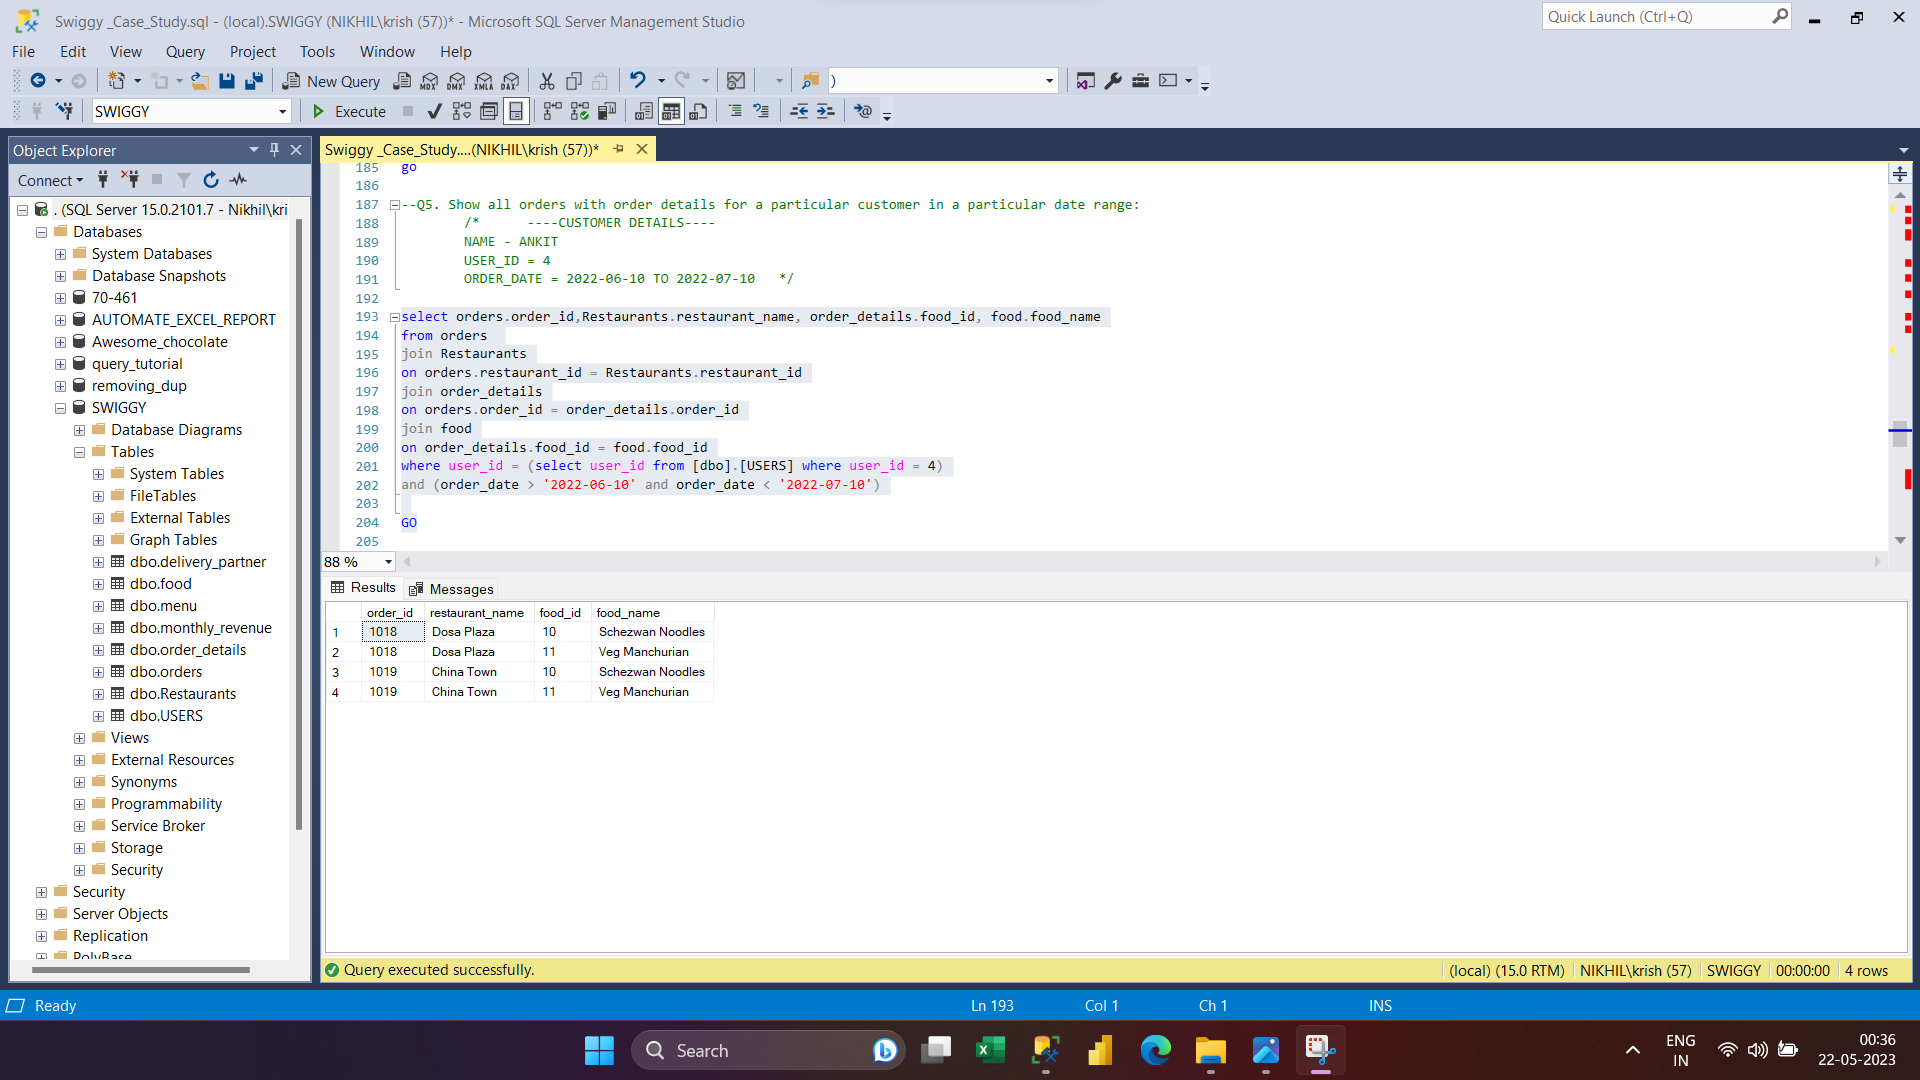1920x1080 pixels.
Task: Open the Connect dropdown in Object Explorer
Action: (50, 180)
